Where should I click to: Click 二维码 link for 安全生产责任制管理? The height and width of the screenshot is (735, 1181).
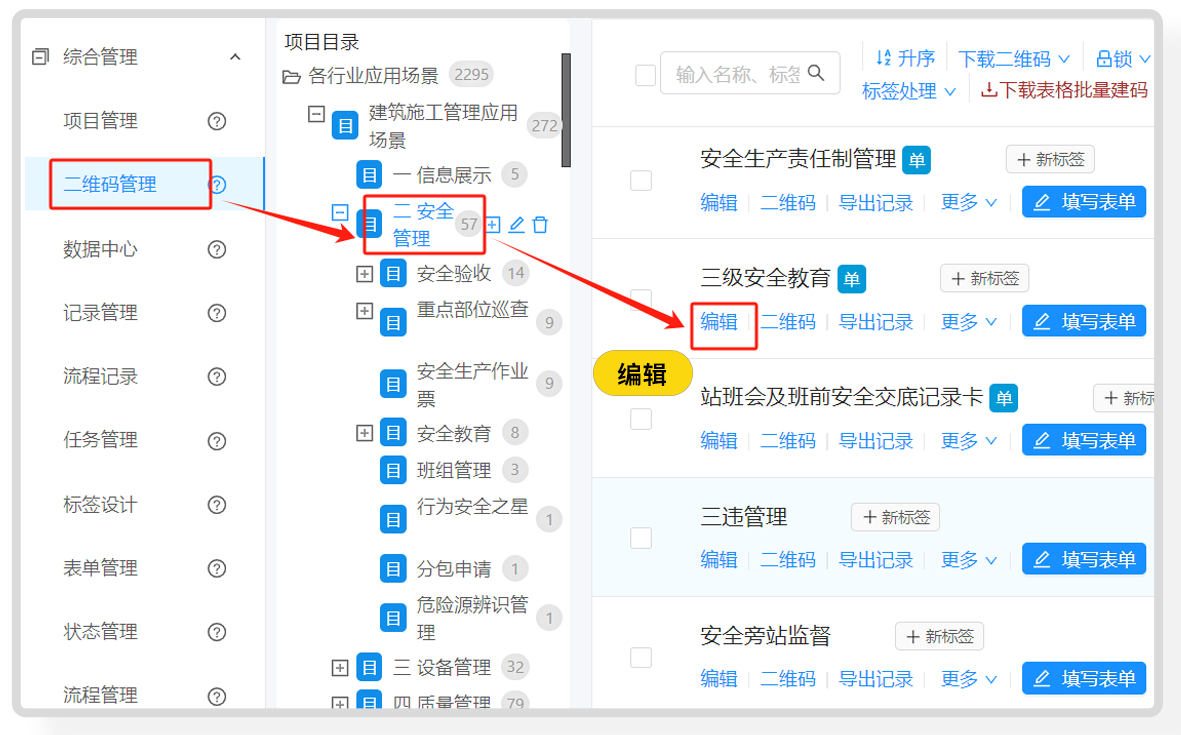[788, 203]
